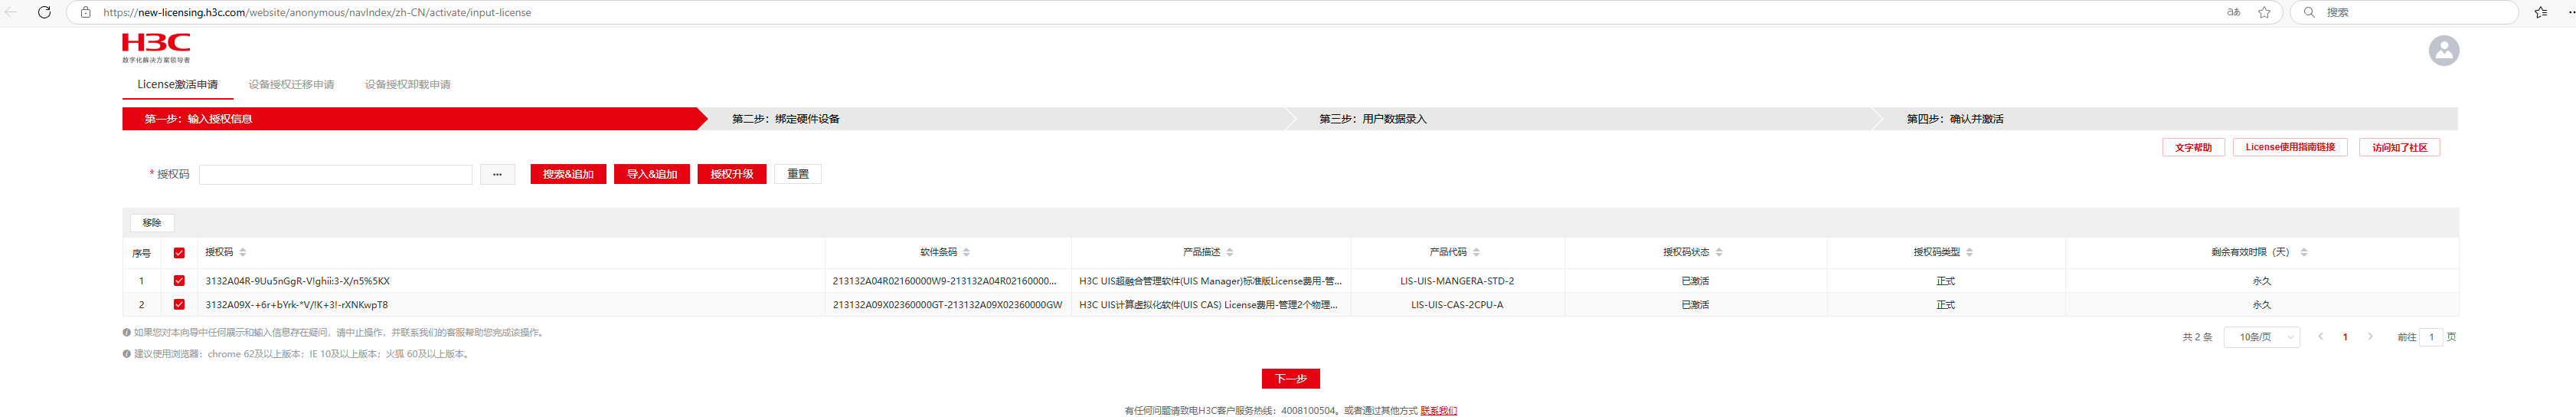The width and height of the screenshot is (2576, 417).
Task: Click product code LIS-UIS-MANGERA-STD-2
Action: 1457,281
